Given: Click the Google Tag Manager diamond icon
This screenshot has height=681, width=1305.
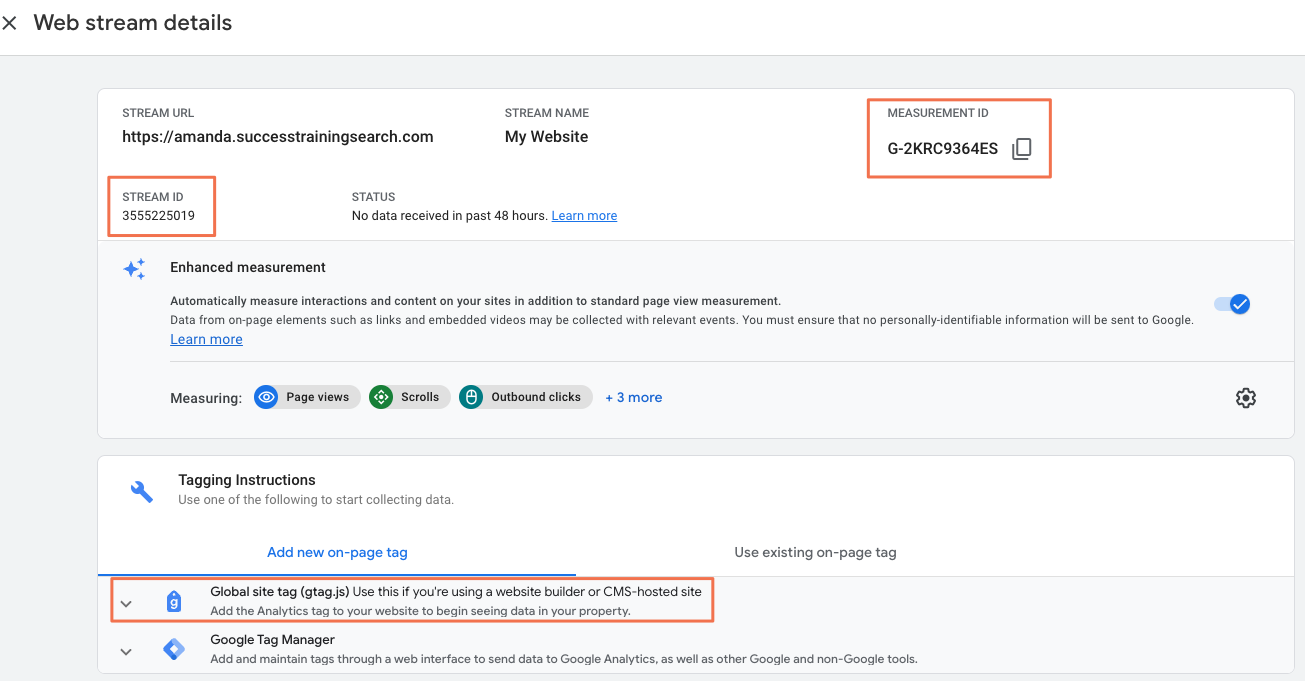Looking at the screenshot, I should coord(174,650).
